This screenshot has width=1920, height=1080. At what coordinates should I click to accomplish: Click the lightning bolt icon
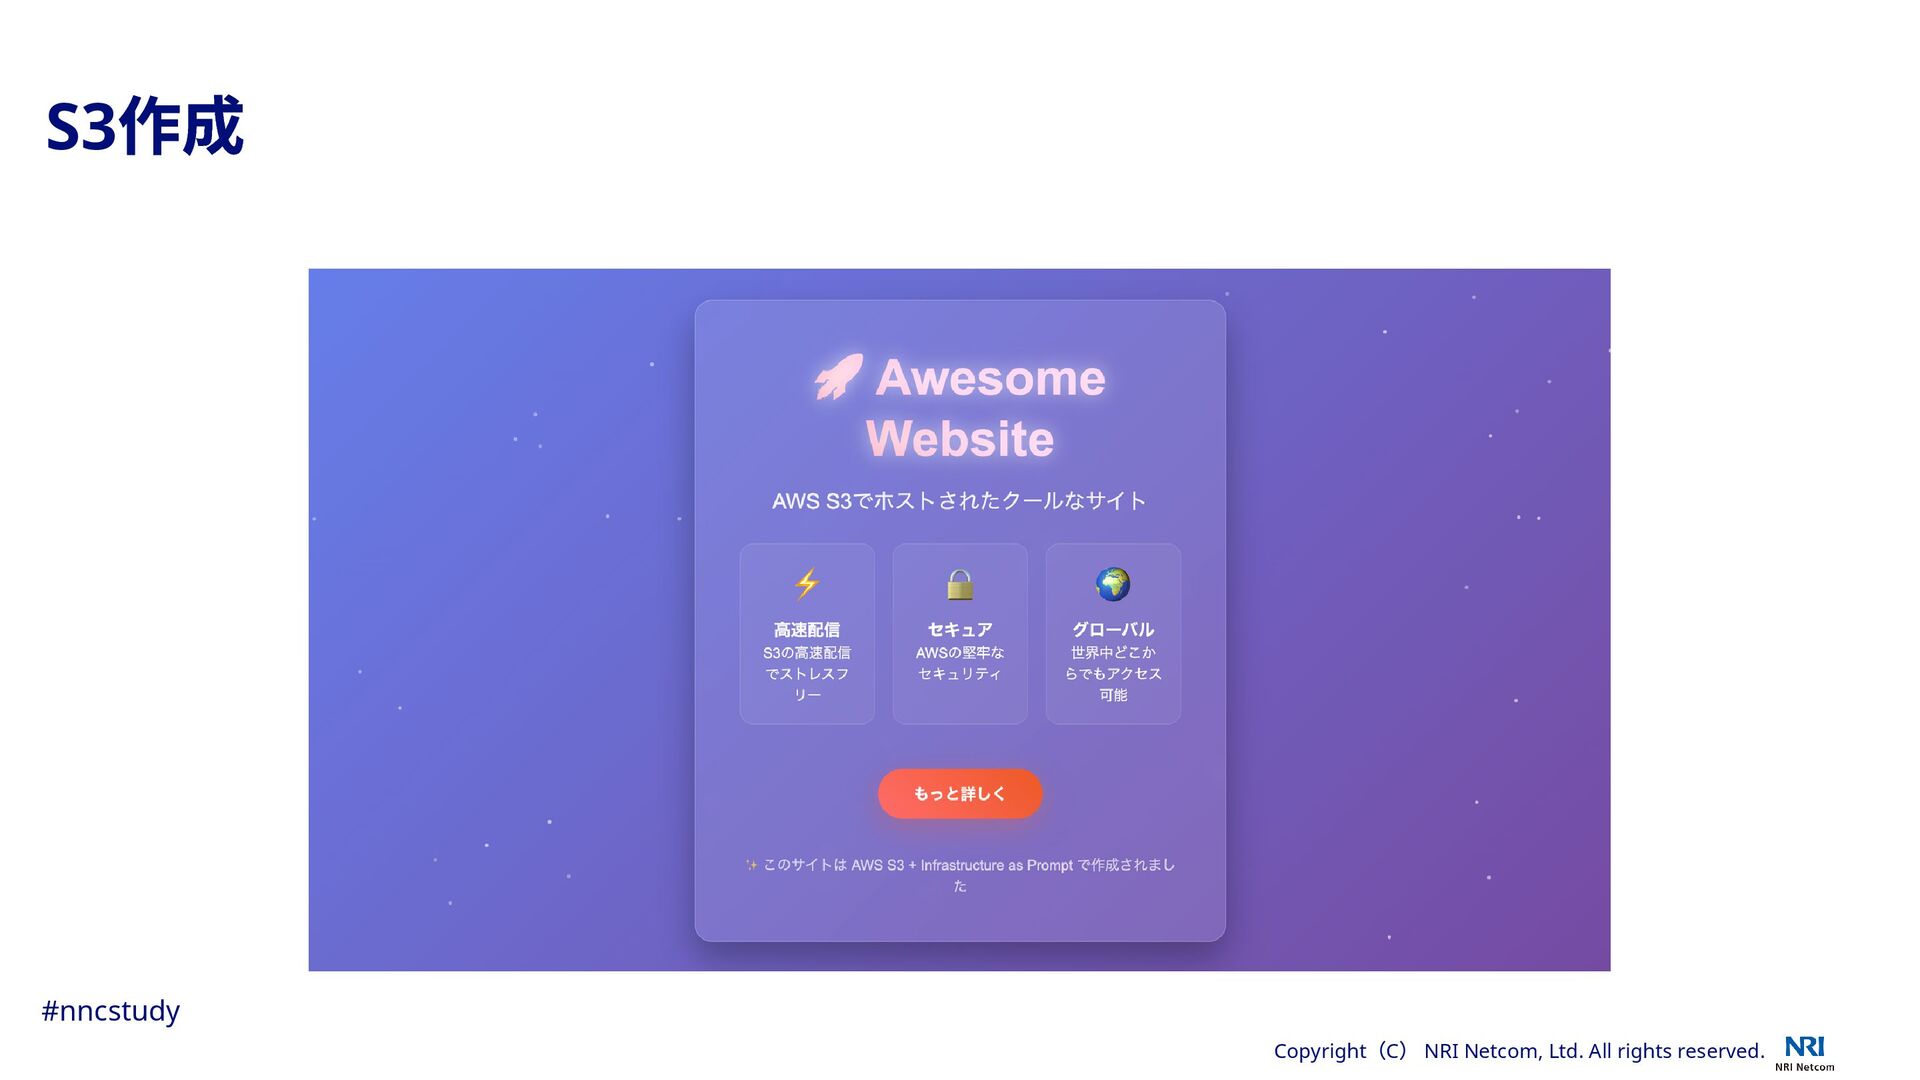coord(807,584)
